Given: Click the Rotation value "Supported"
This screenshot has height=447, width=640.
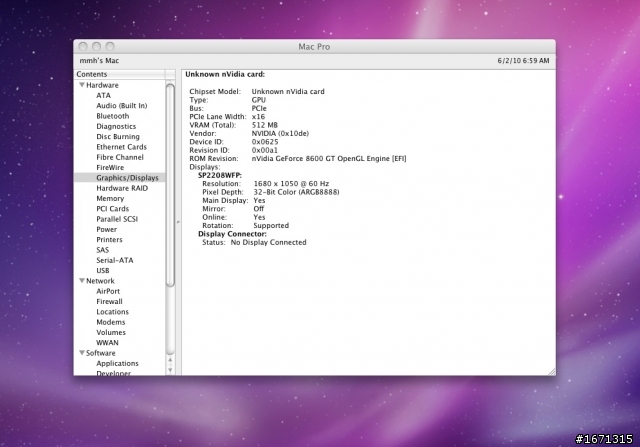Looking at the screenshot, I should pyautogui.click(x=271, y=225).
